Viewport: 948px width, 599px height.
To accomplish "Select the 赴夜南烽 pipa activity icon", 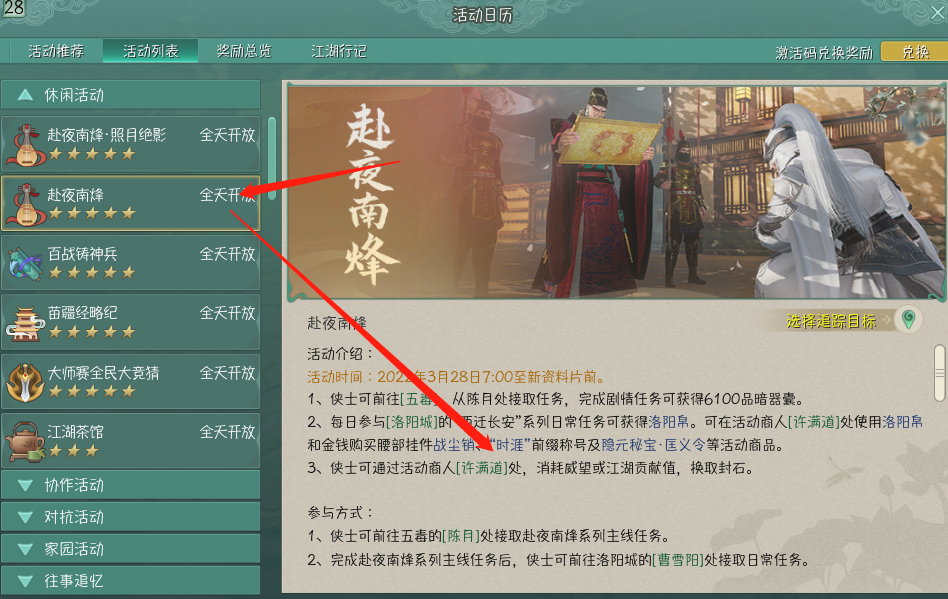I will click(x=25, y=204).
